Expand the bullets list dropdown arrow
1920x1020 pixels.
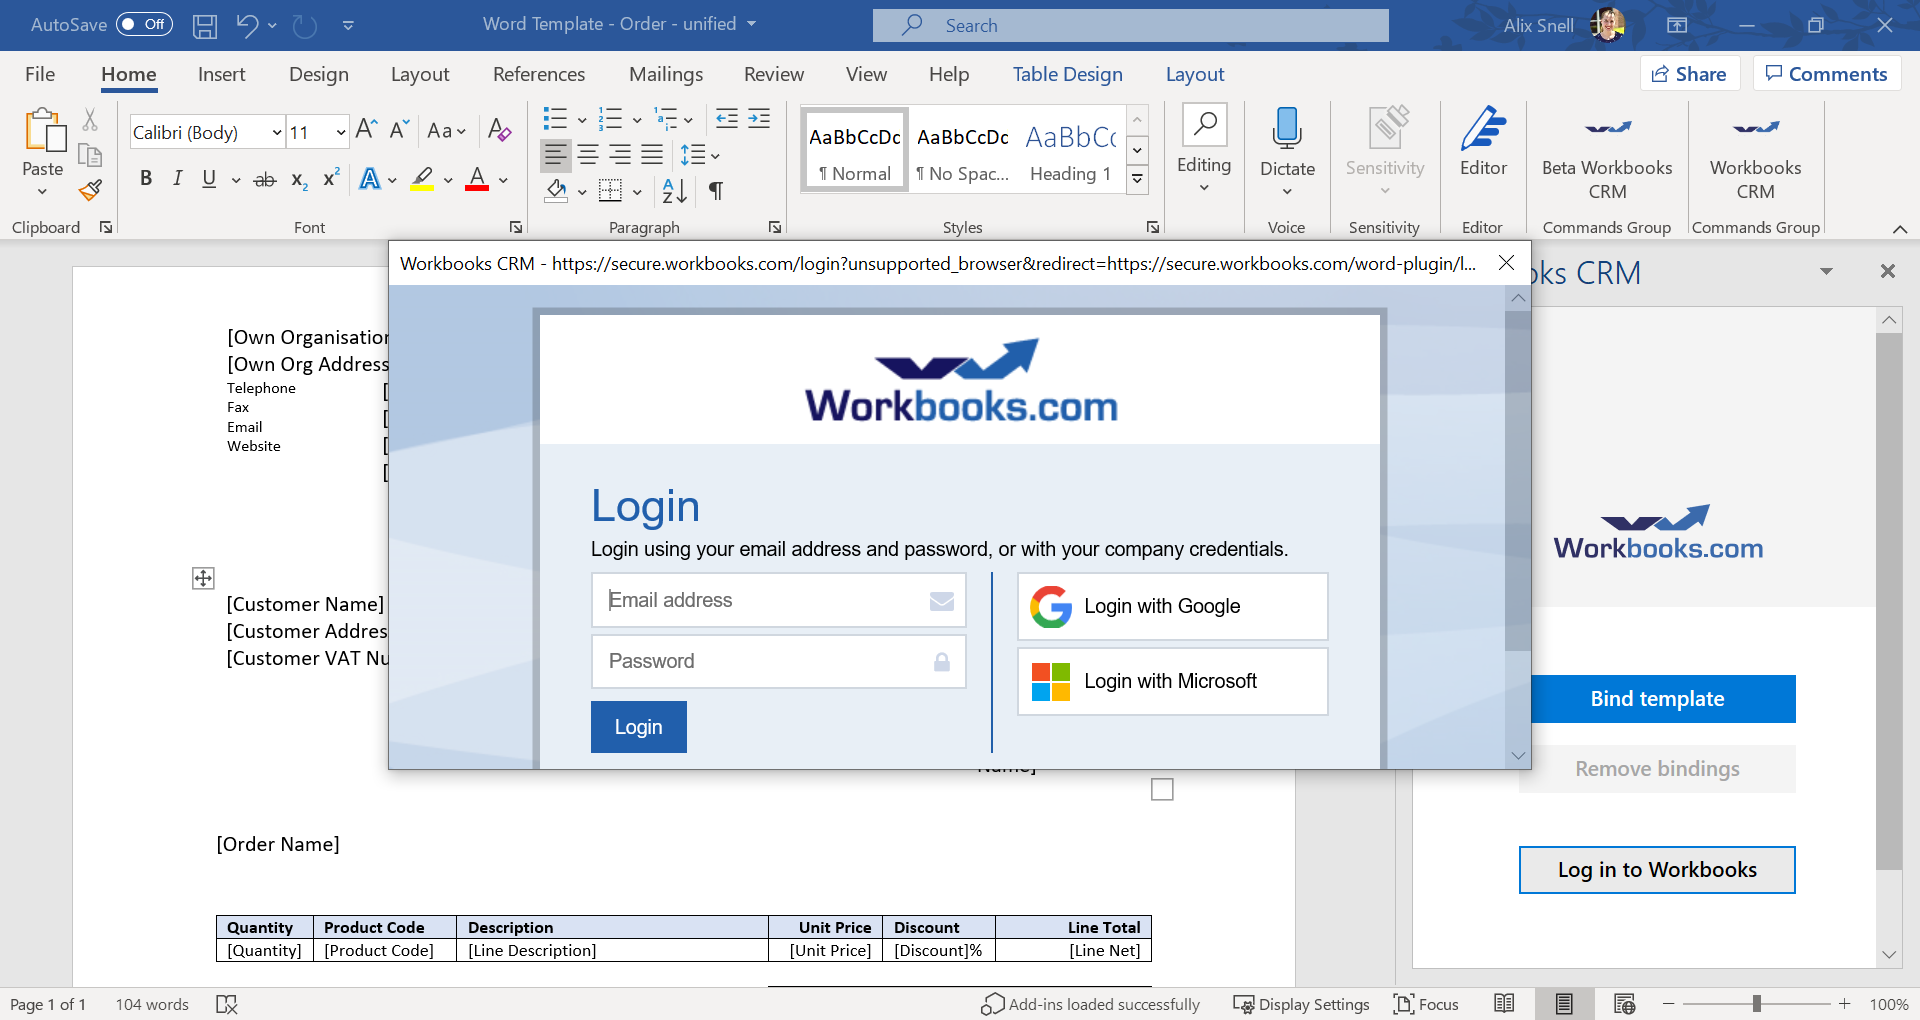click(582, 121)
